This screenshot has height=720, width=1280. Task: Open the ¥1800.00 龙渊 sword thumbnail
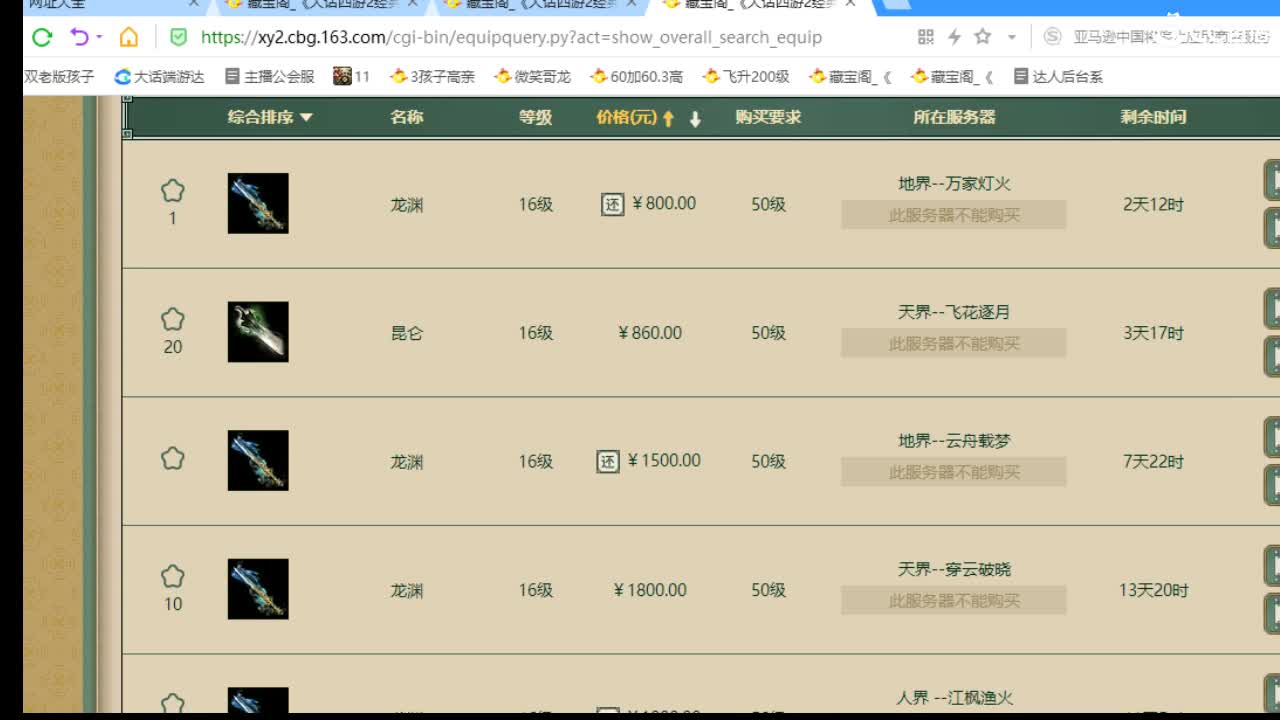(258, 589)
